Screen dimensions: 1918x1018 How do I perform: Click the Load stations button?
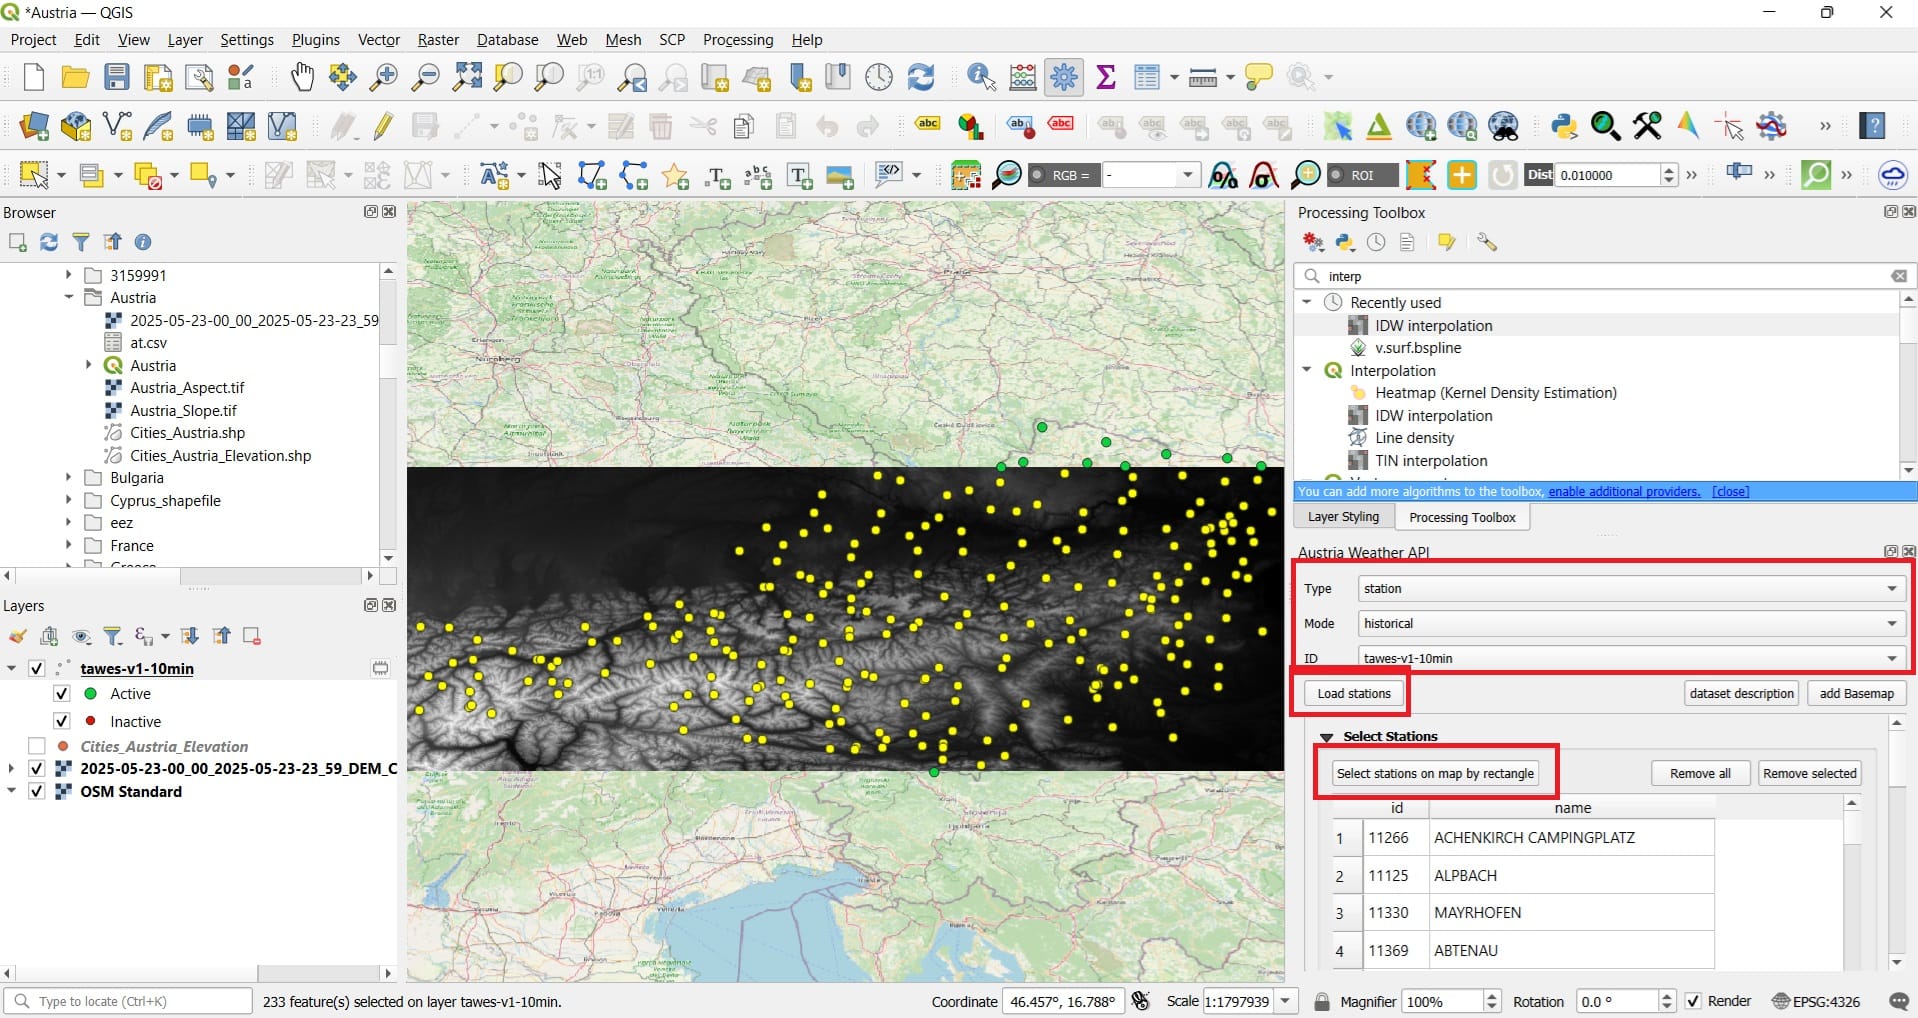[1354, 693]
